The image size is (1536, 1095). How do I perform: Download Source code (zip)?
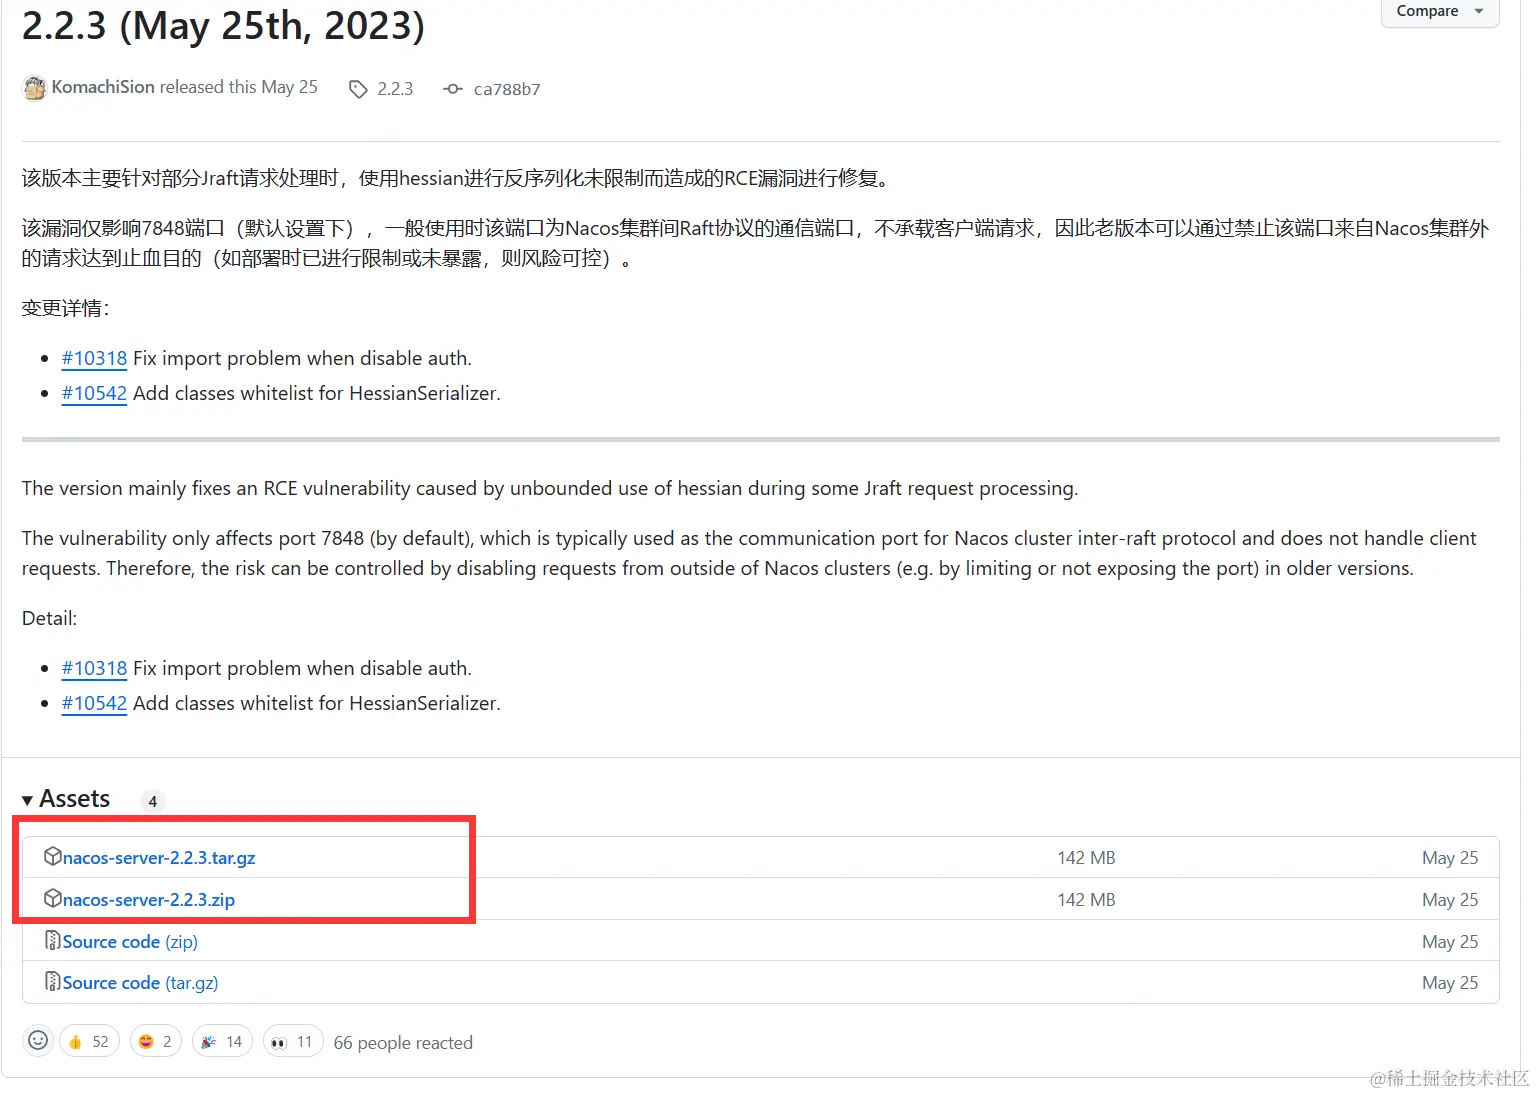pos(130,942)
